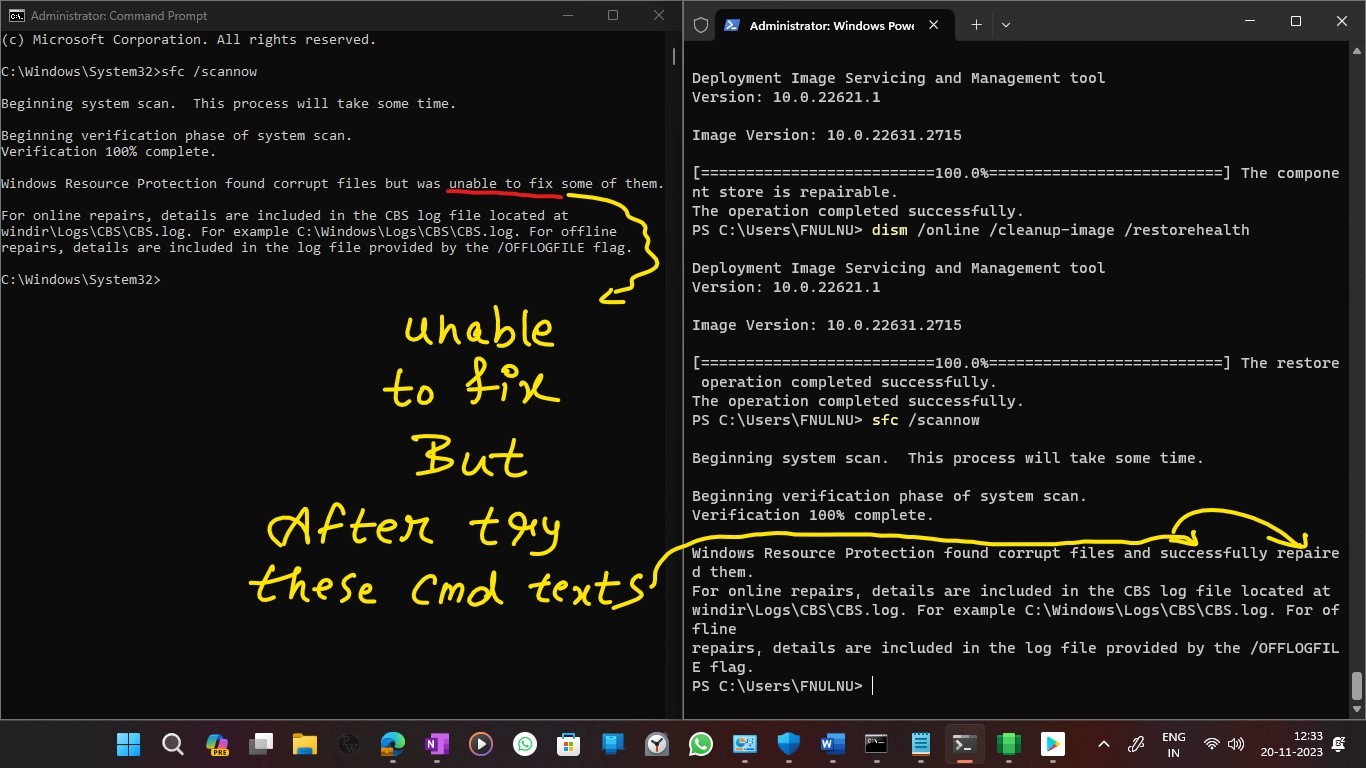Viewport: 1366px width, 768px height.
Task: Expand hidden system tray icons
Action: [1103, 744]
